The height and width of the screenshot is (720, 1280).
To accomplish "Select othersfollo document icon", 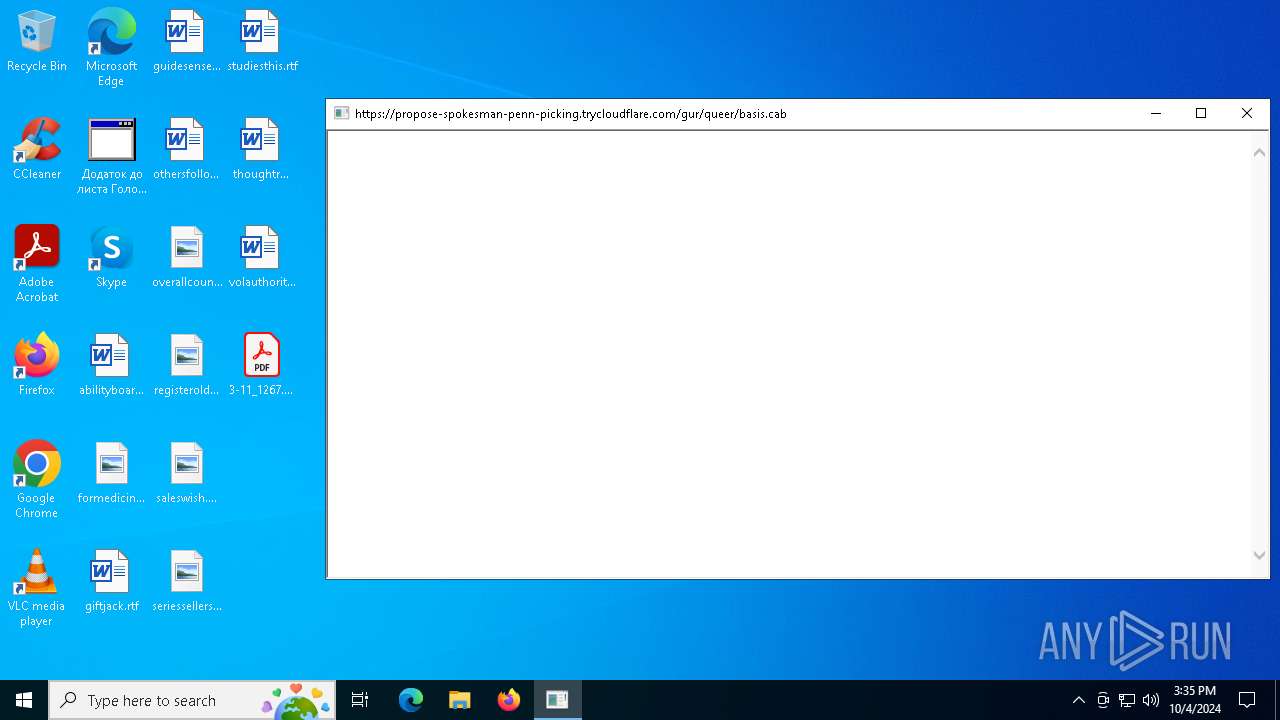I will click(186, 150).
